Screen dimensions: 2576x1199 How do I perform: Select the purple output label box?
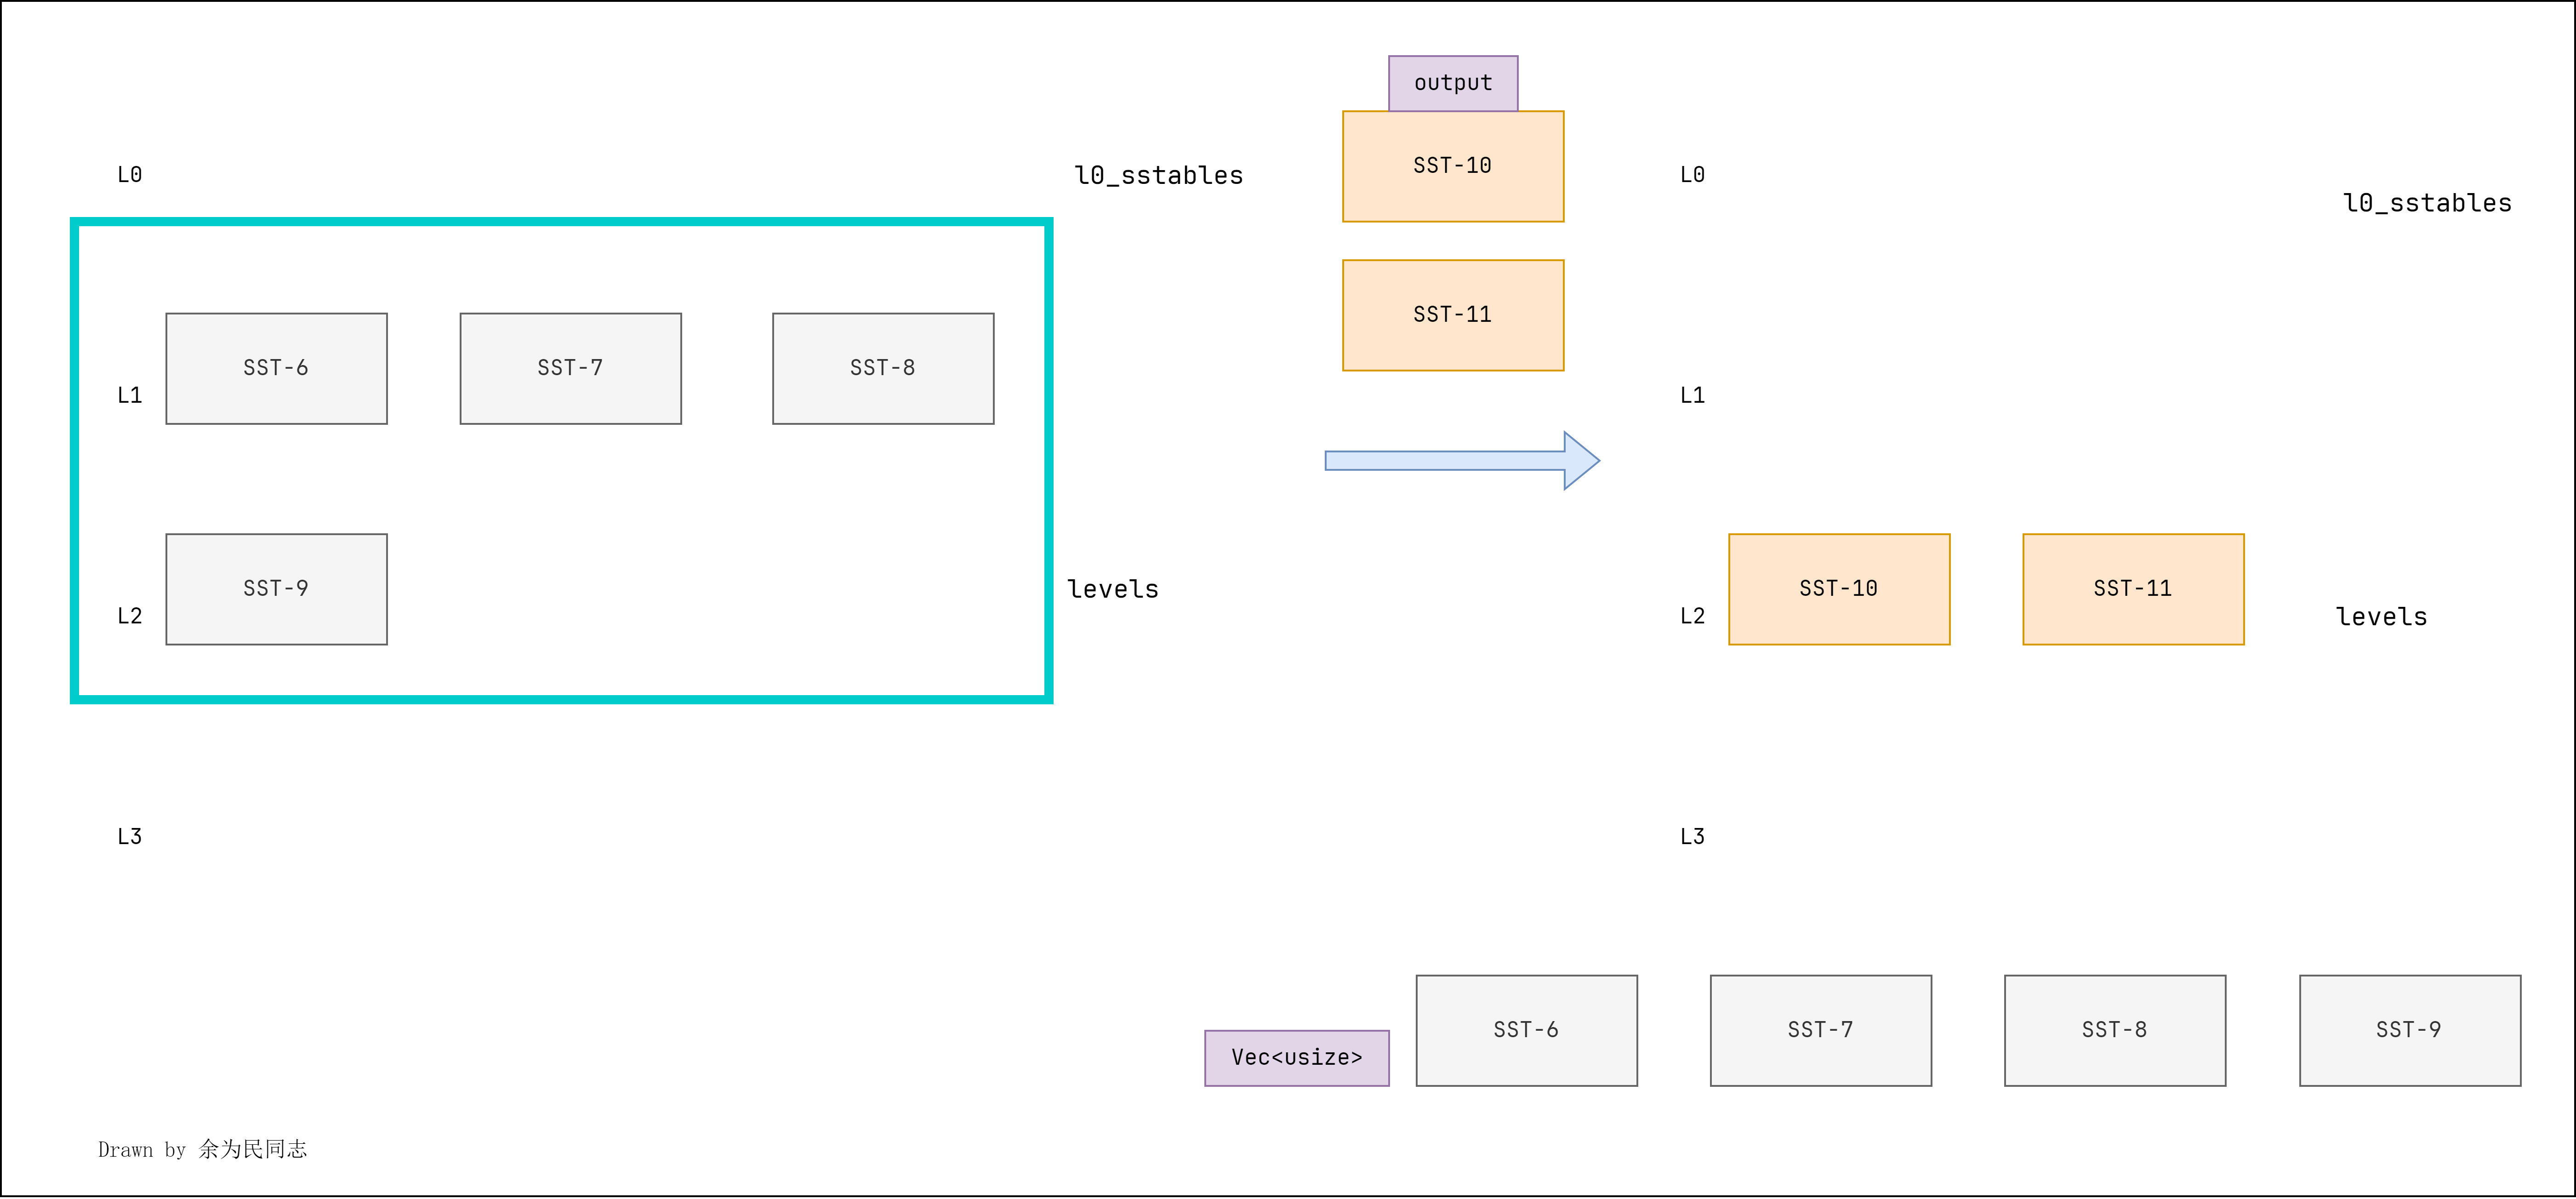(1453, 83)
